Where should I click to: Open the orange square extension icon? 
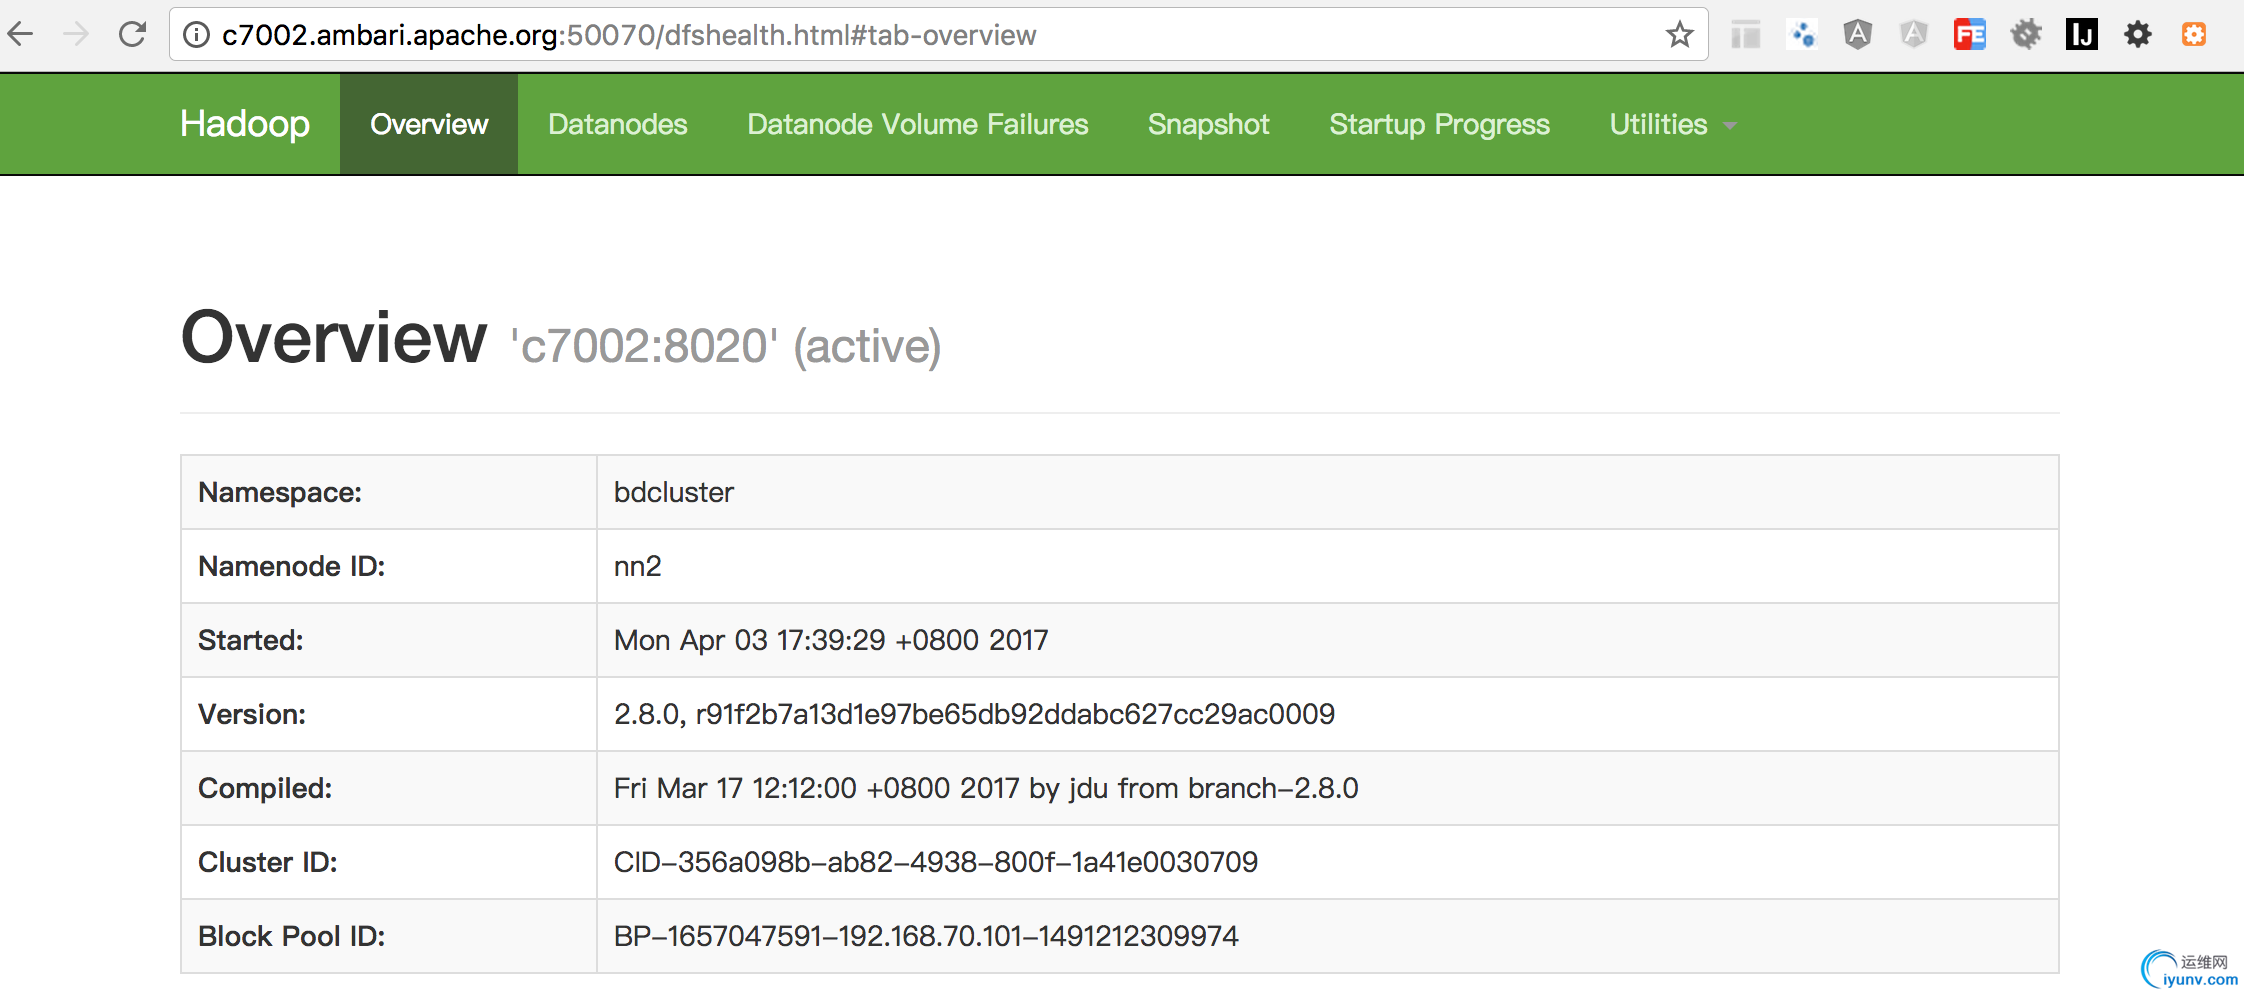(x=2194, y=35)
